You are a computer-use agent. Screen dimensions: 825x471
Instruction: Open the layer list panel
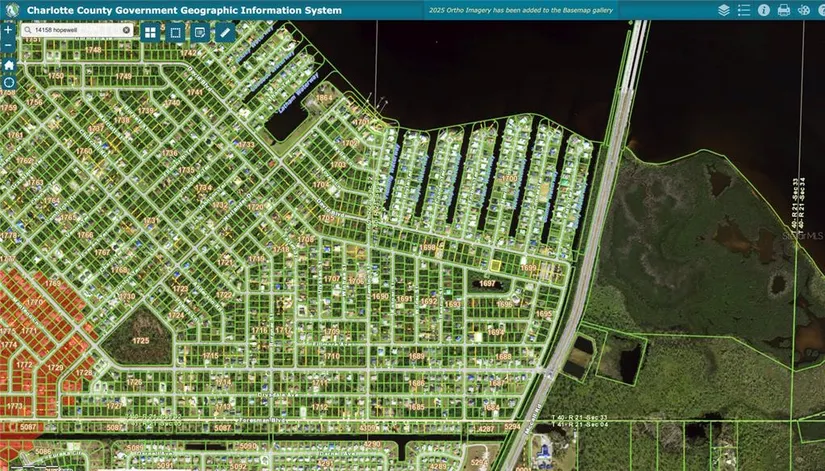(724, 10)
